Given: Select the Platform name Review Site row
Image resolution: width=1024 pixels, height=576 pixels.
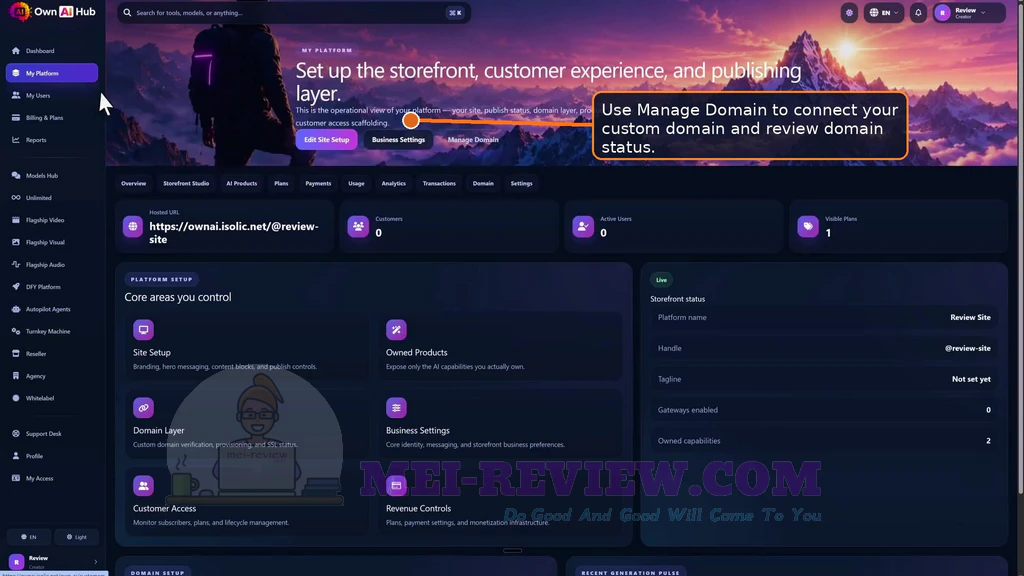Looking at the screenshot, I should pos(824,317).
